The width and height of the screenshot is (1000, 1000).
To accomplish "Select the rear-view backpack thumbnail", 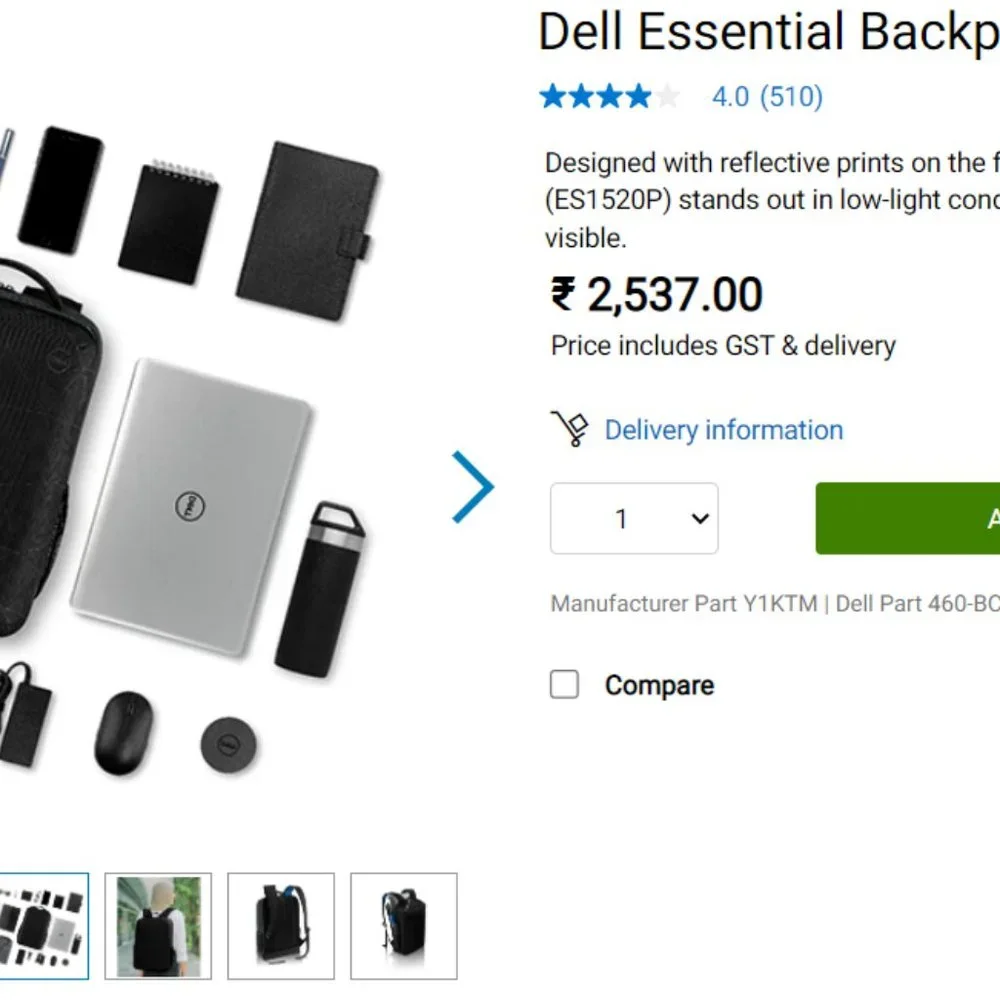I will pyautogui.click(x=280, y=925).
